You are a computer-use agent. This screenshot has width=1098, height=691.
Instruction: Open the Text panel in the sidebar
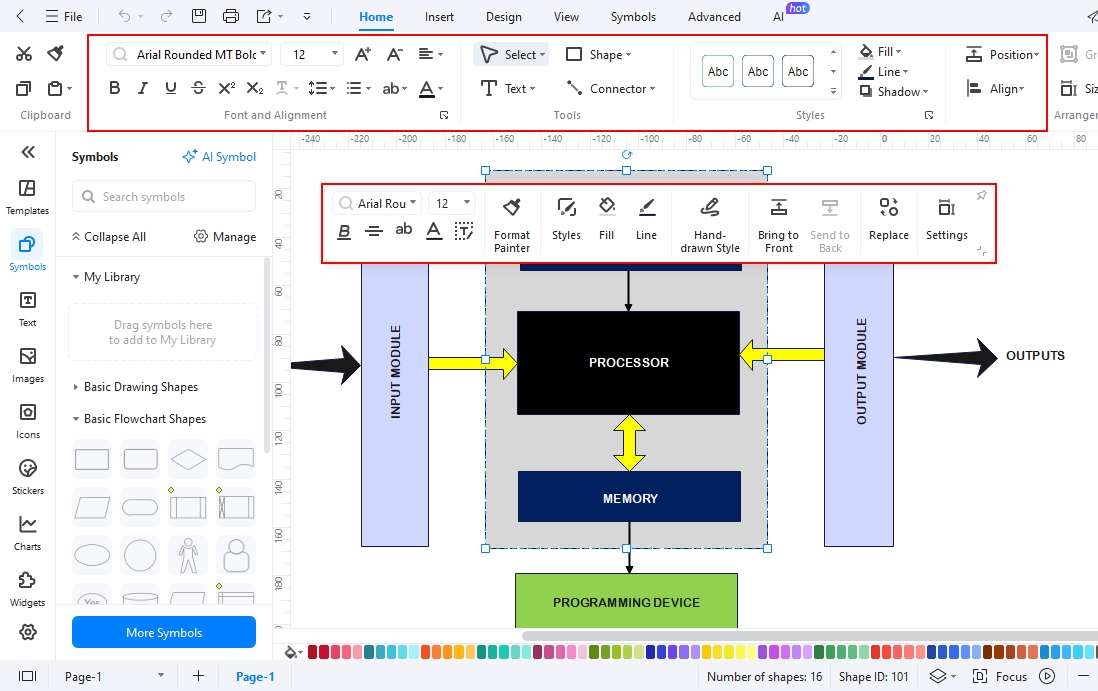coord(27,309)
